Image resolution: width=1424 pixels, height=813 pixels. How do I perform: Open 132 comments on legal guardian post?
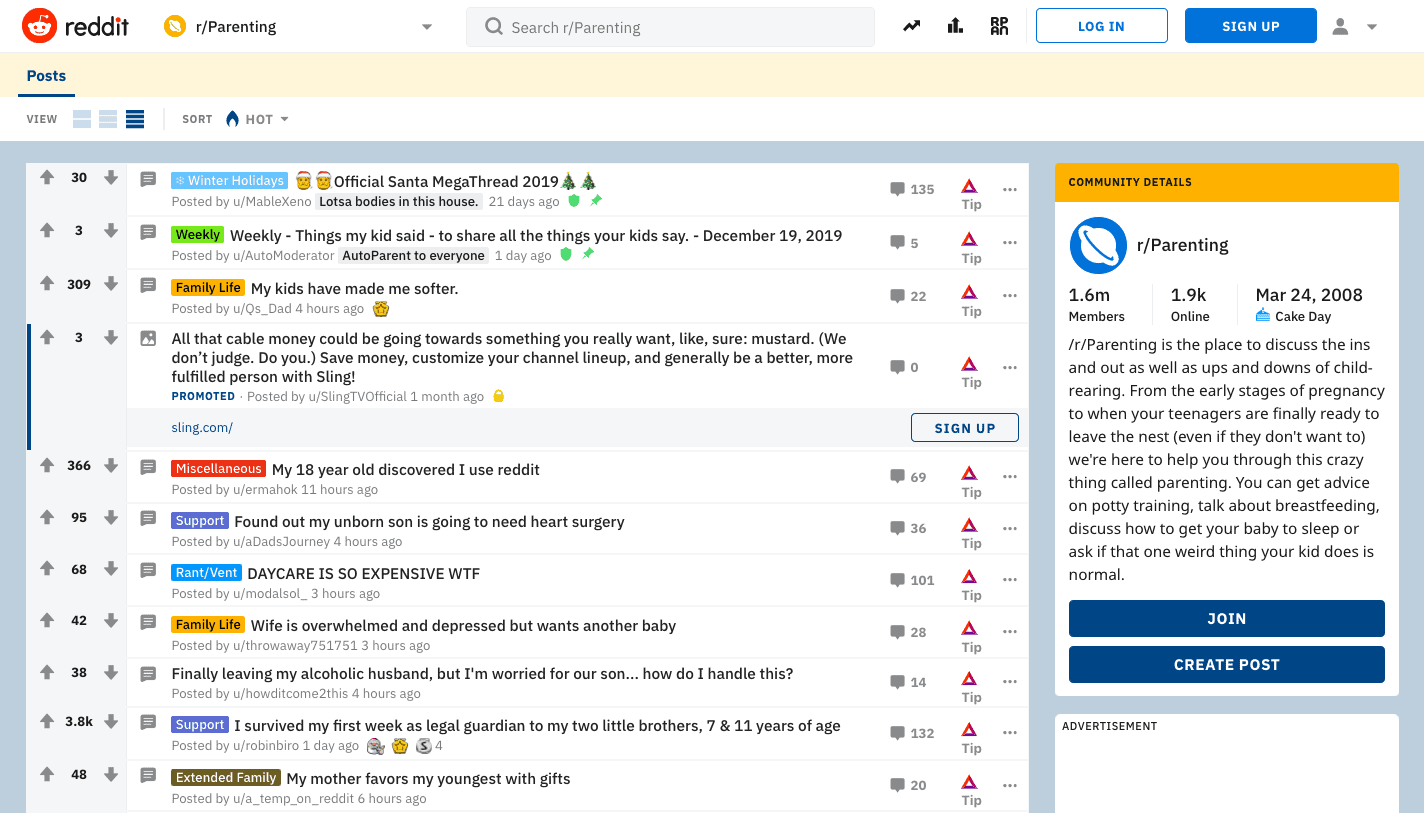(x=912, y=733)
